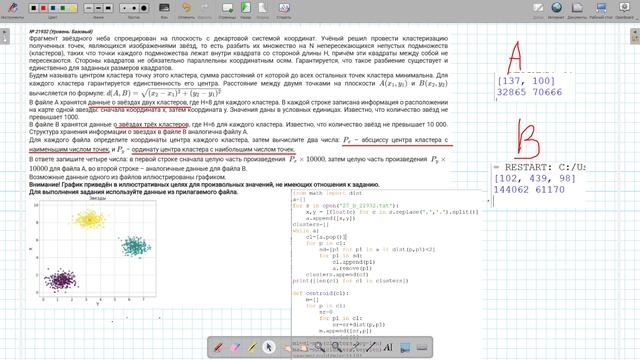This screenshot has width=640, height=360.
Task: Open the OpenBoard main menu
Action: click(624, 10)
